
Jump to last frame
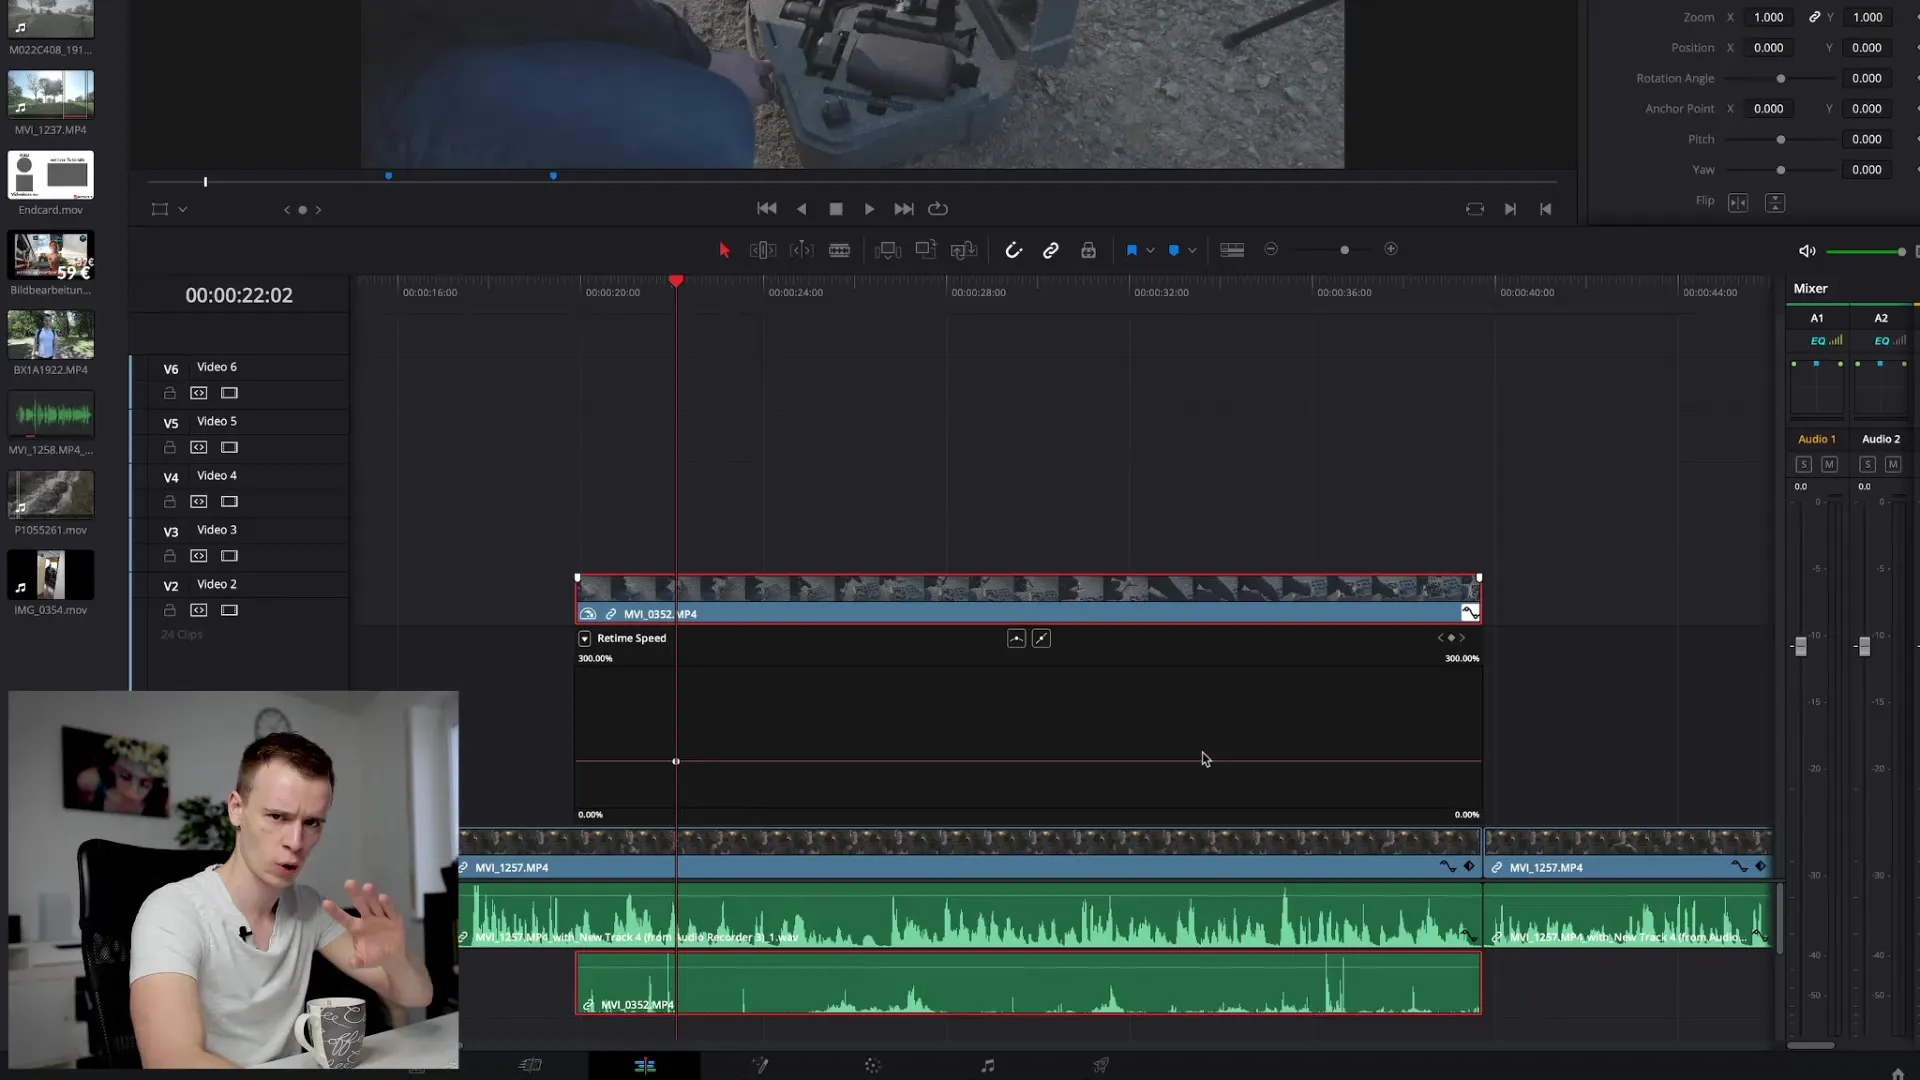coord(904,209)
